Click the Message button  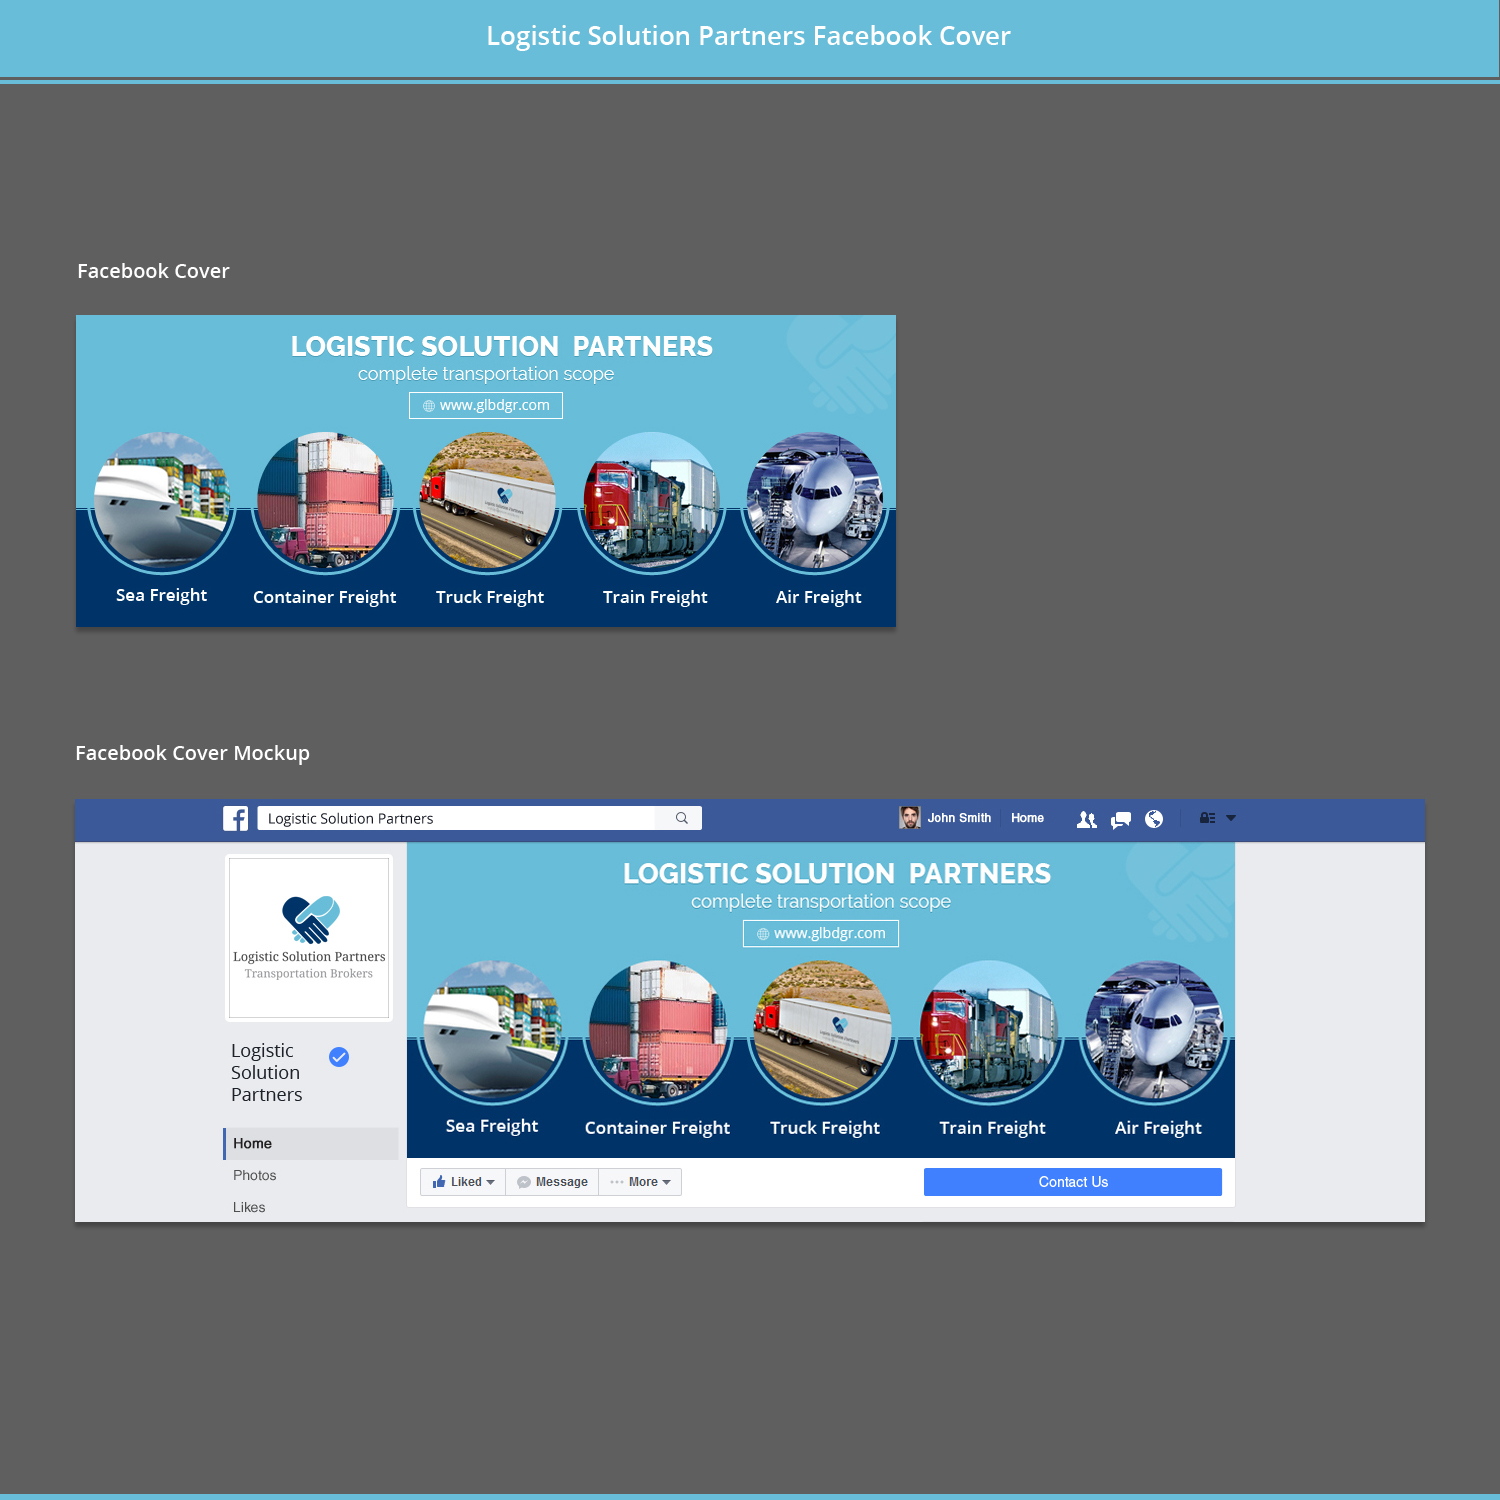552,1182
